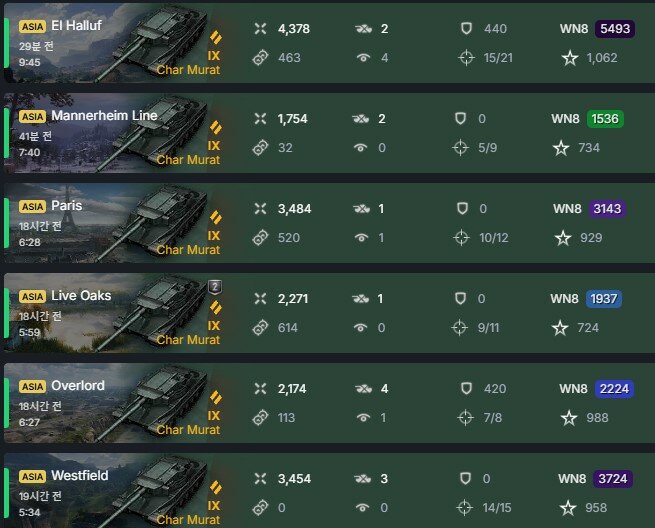Click the shield blocked-damage icon for Overlord
Viewport: 655px width, 528px height.
click(466, 388)
